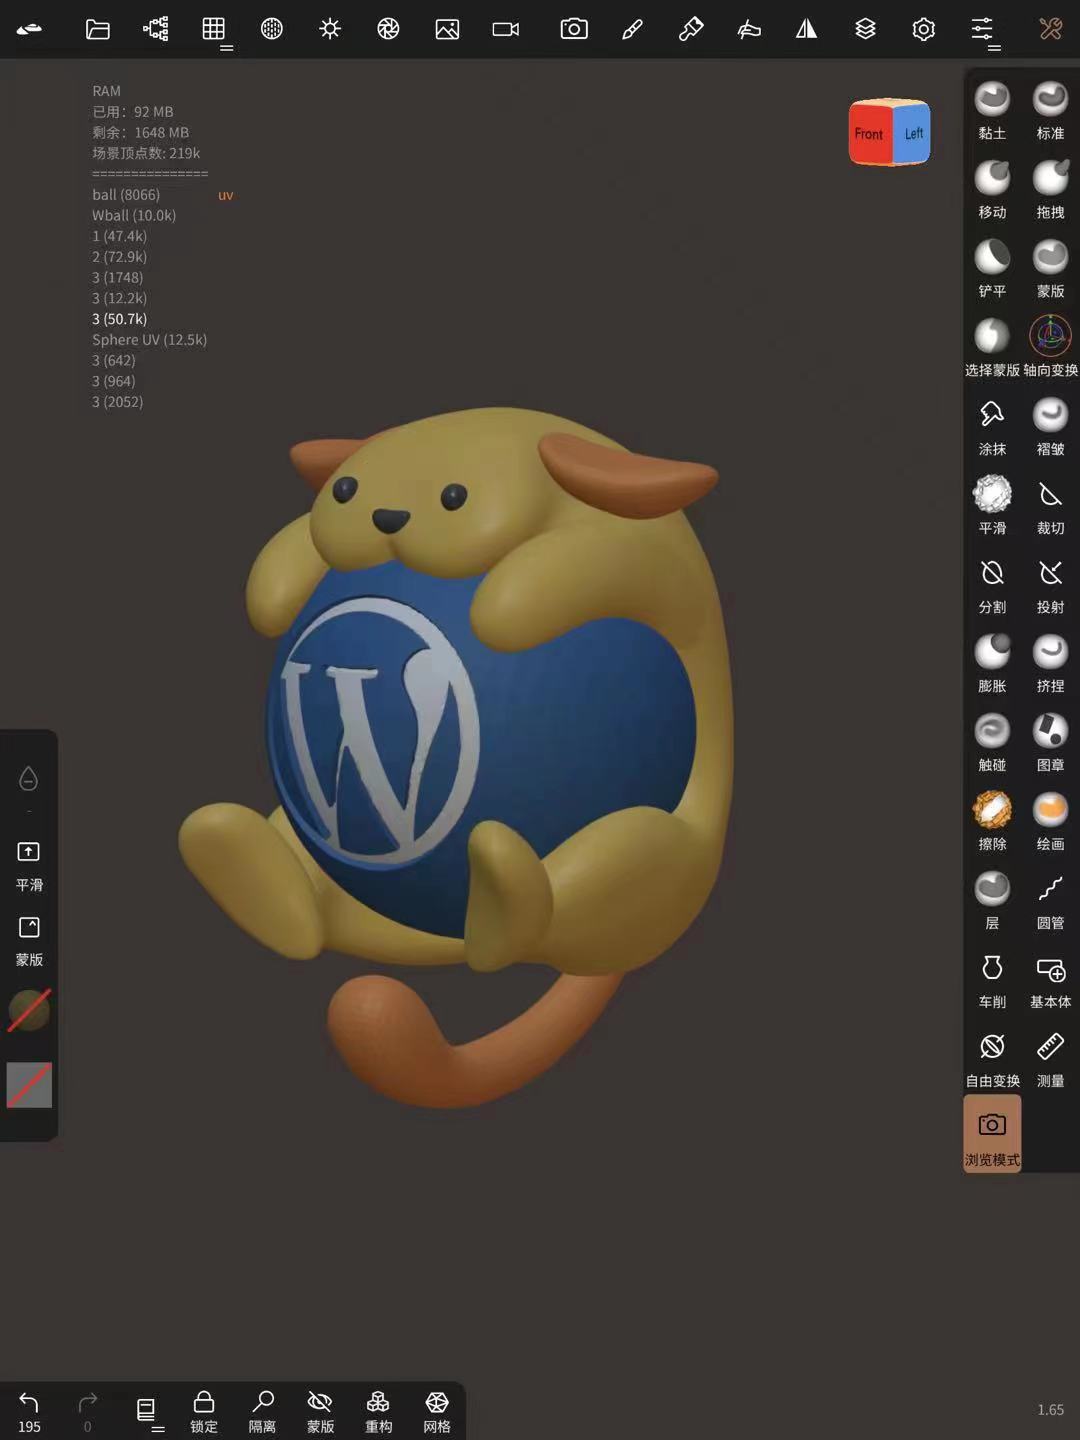The image size is (1080, 1440).
Task: Open the files folder menu
Action: click(98, 30)
